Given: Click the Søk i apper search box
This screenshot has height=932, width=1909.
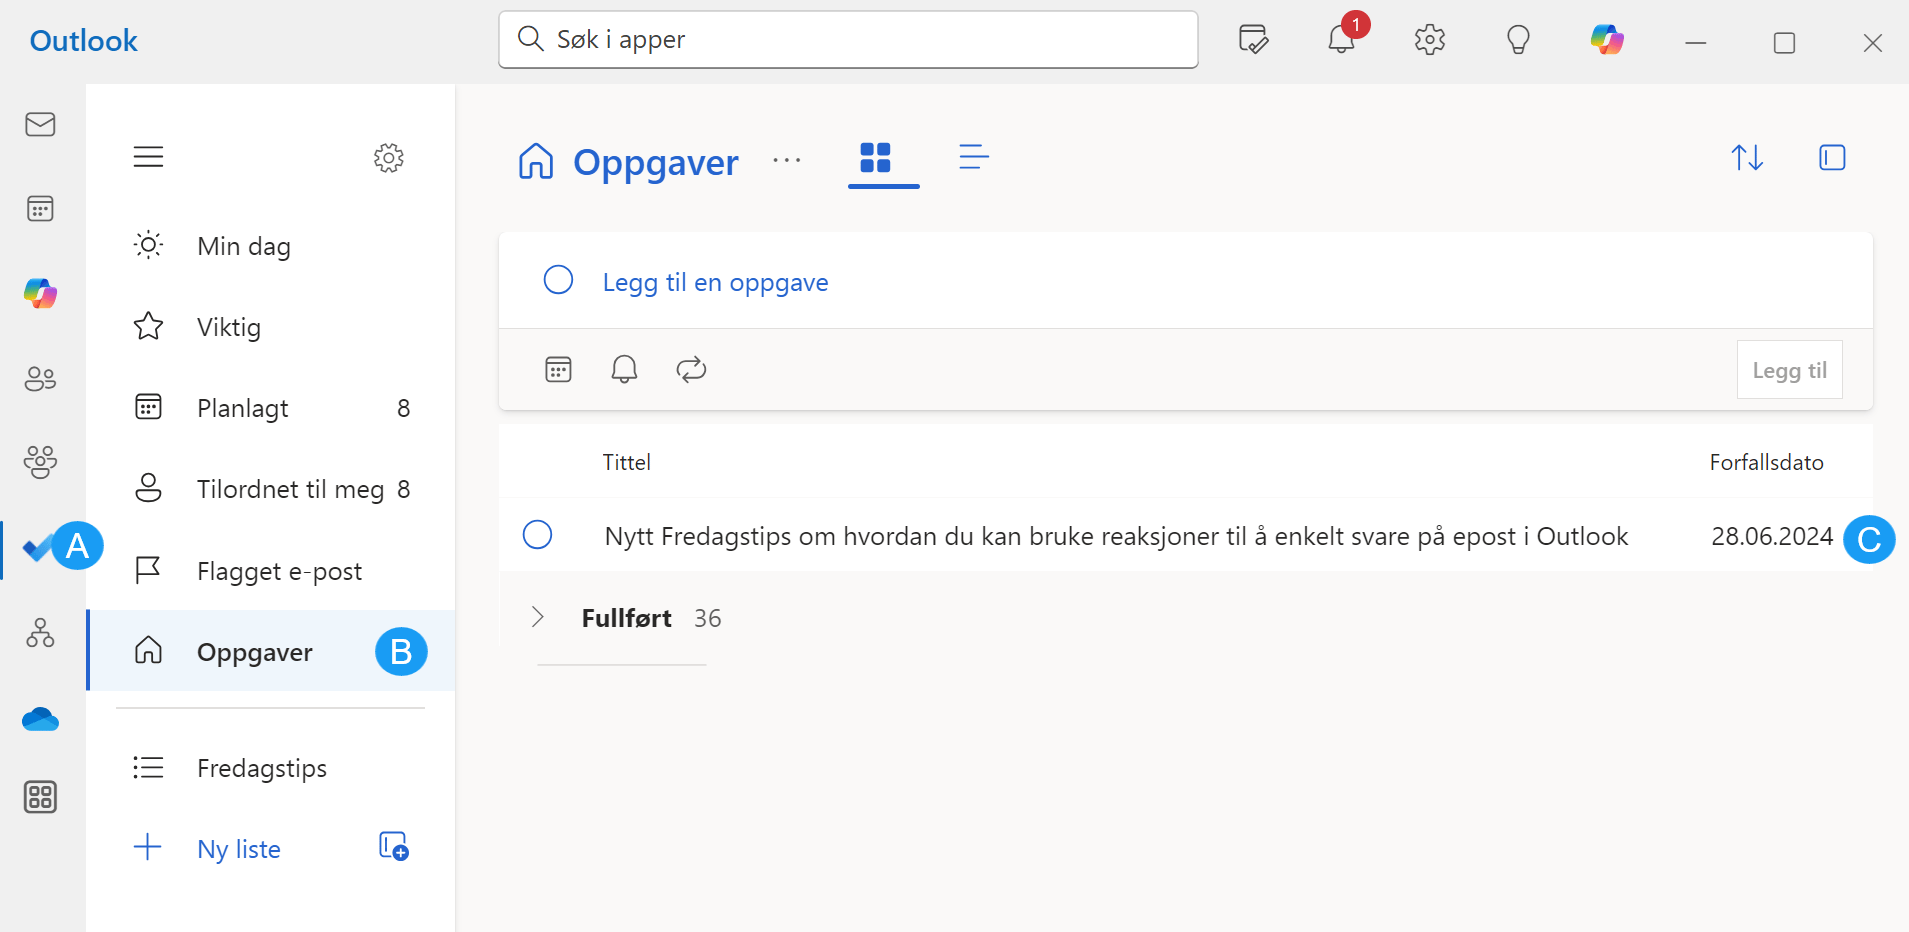Looking at the screenshot, I should point(848,40).
